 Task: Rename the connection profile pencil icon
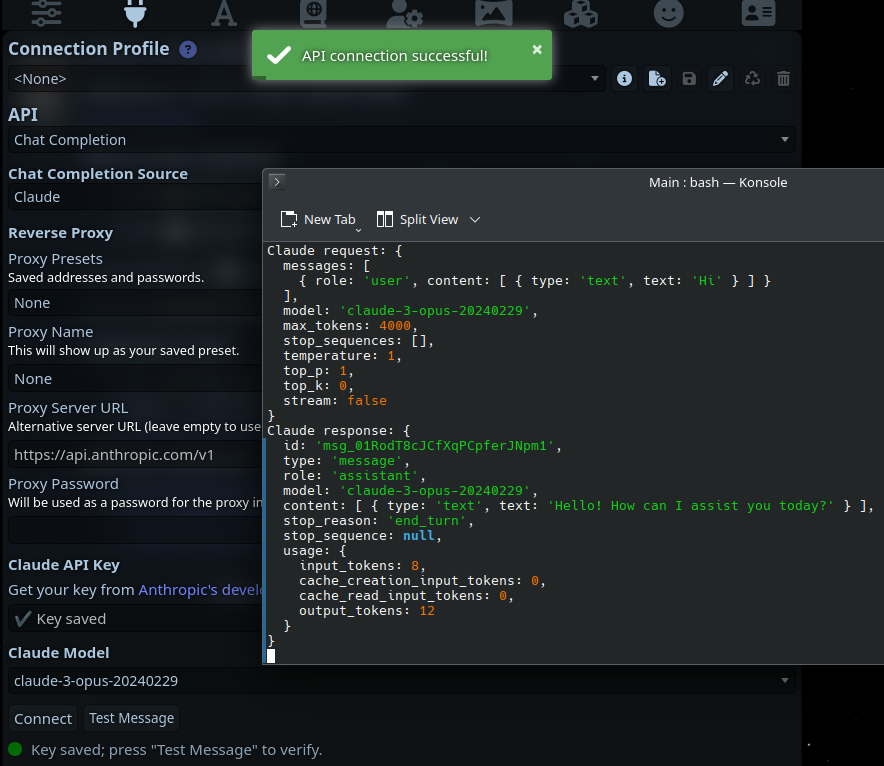pyautogui.click(x=721, y=78)
